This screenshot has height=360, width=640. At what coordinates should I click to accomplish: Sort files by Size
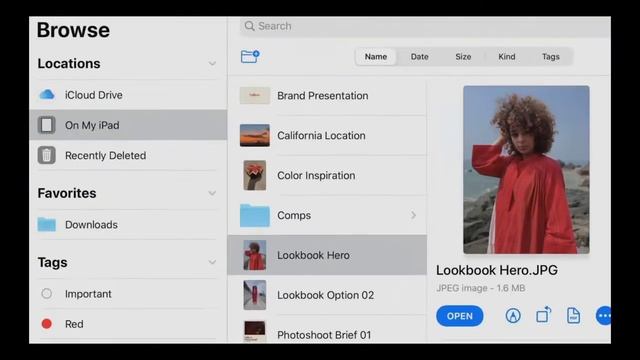click(463, 57)
